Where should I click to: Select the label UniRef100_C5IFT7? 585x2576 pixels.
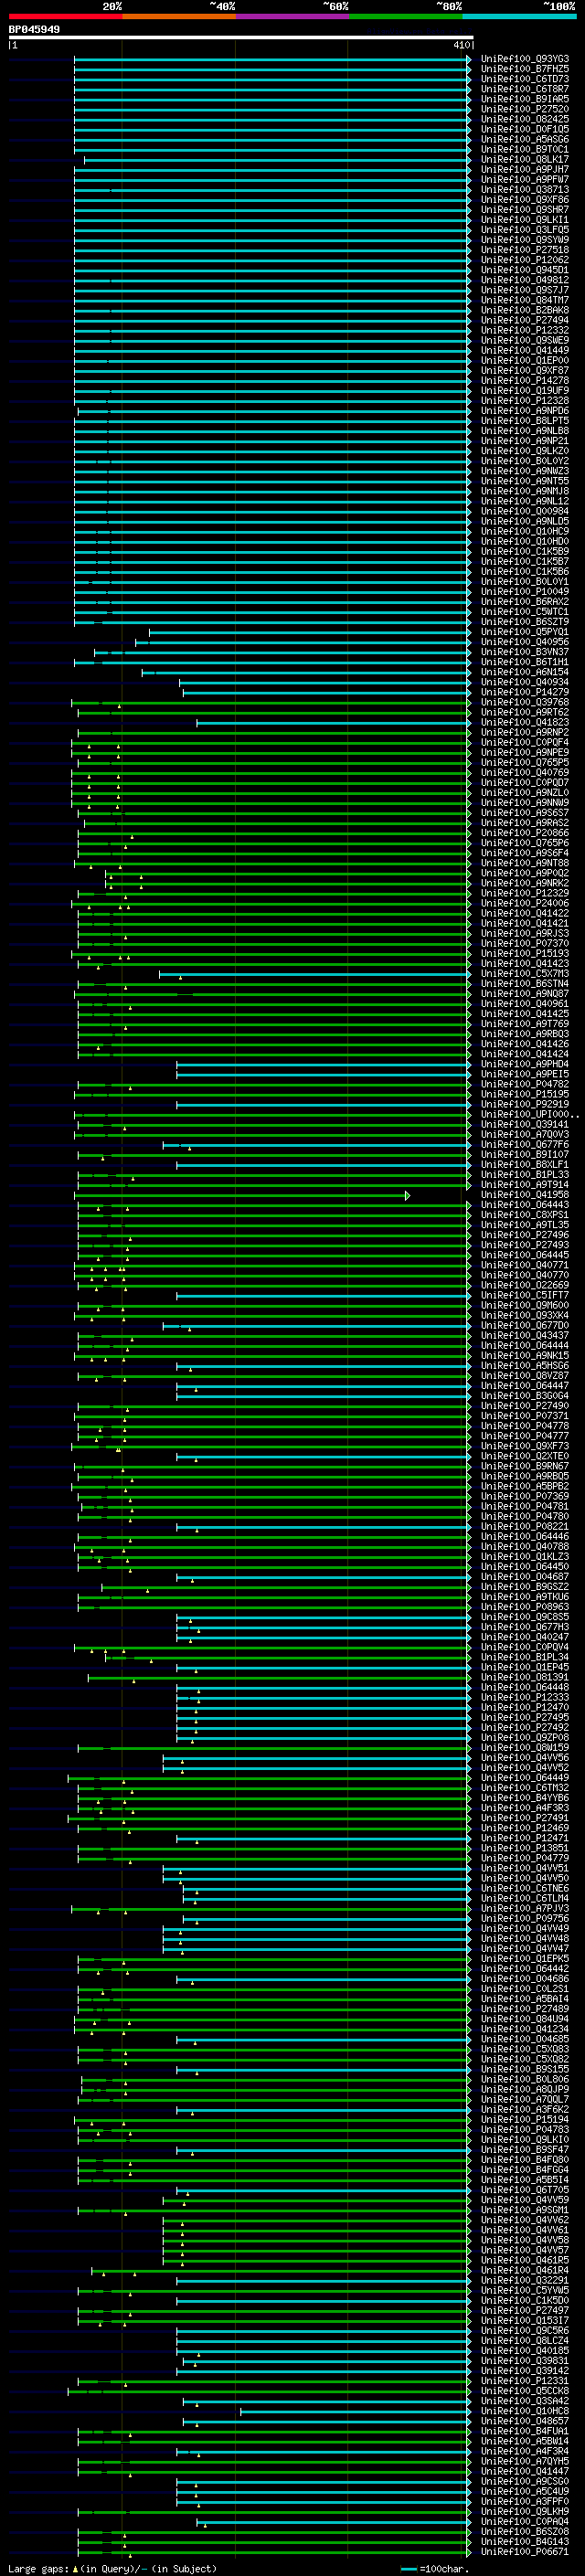525,1295
